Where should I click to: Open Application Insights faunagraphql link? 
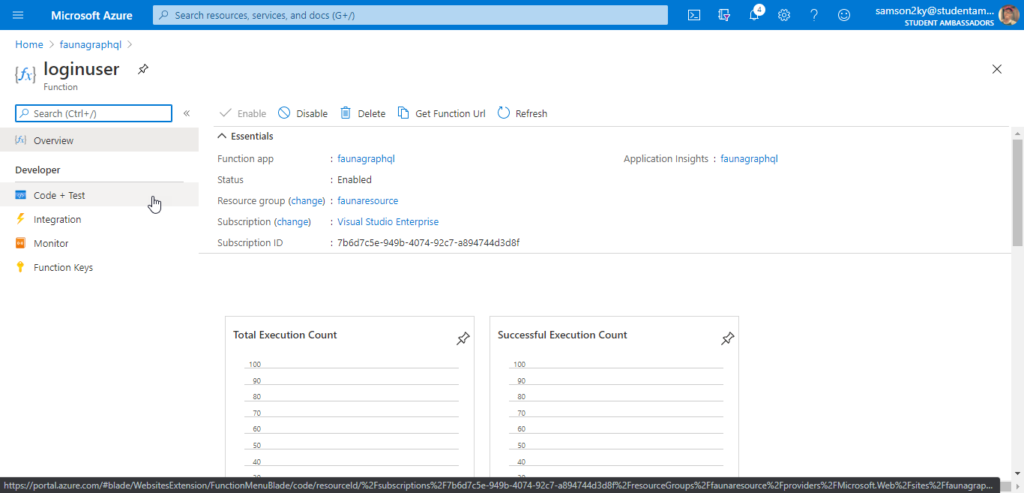point(749,159)
